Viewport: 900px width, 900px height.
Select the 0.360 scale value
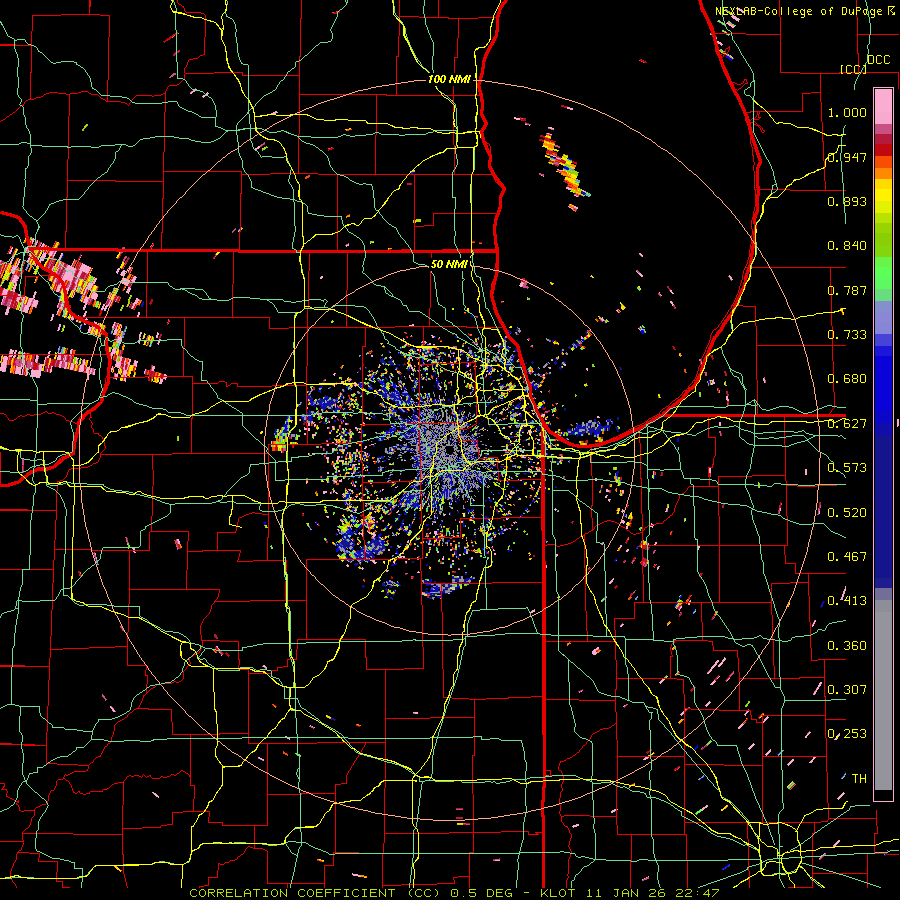tap(847, 646)
